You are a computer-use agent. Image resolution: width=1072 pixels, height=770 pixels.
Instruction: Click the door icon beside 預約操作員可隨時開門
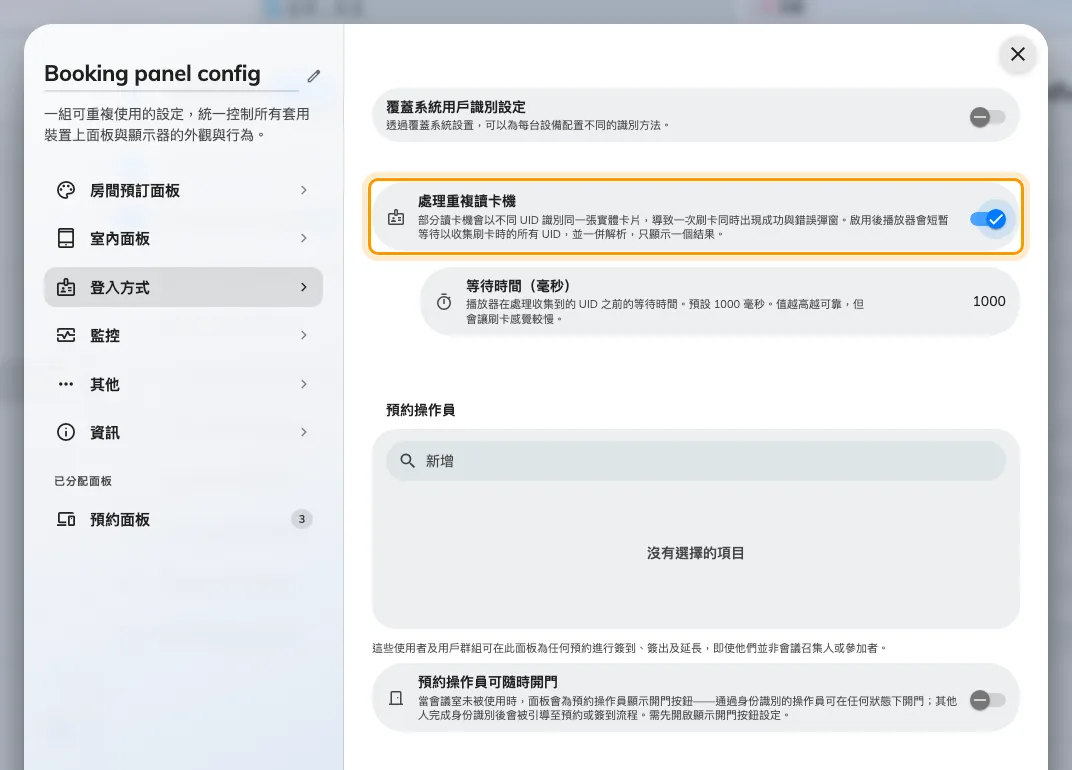pyautogui.click(x=396, y=698)
